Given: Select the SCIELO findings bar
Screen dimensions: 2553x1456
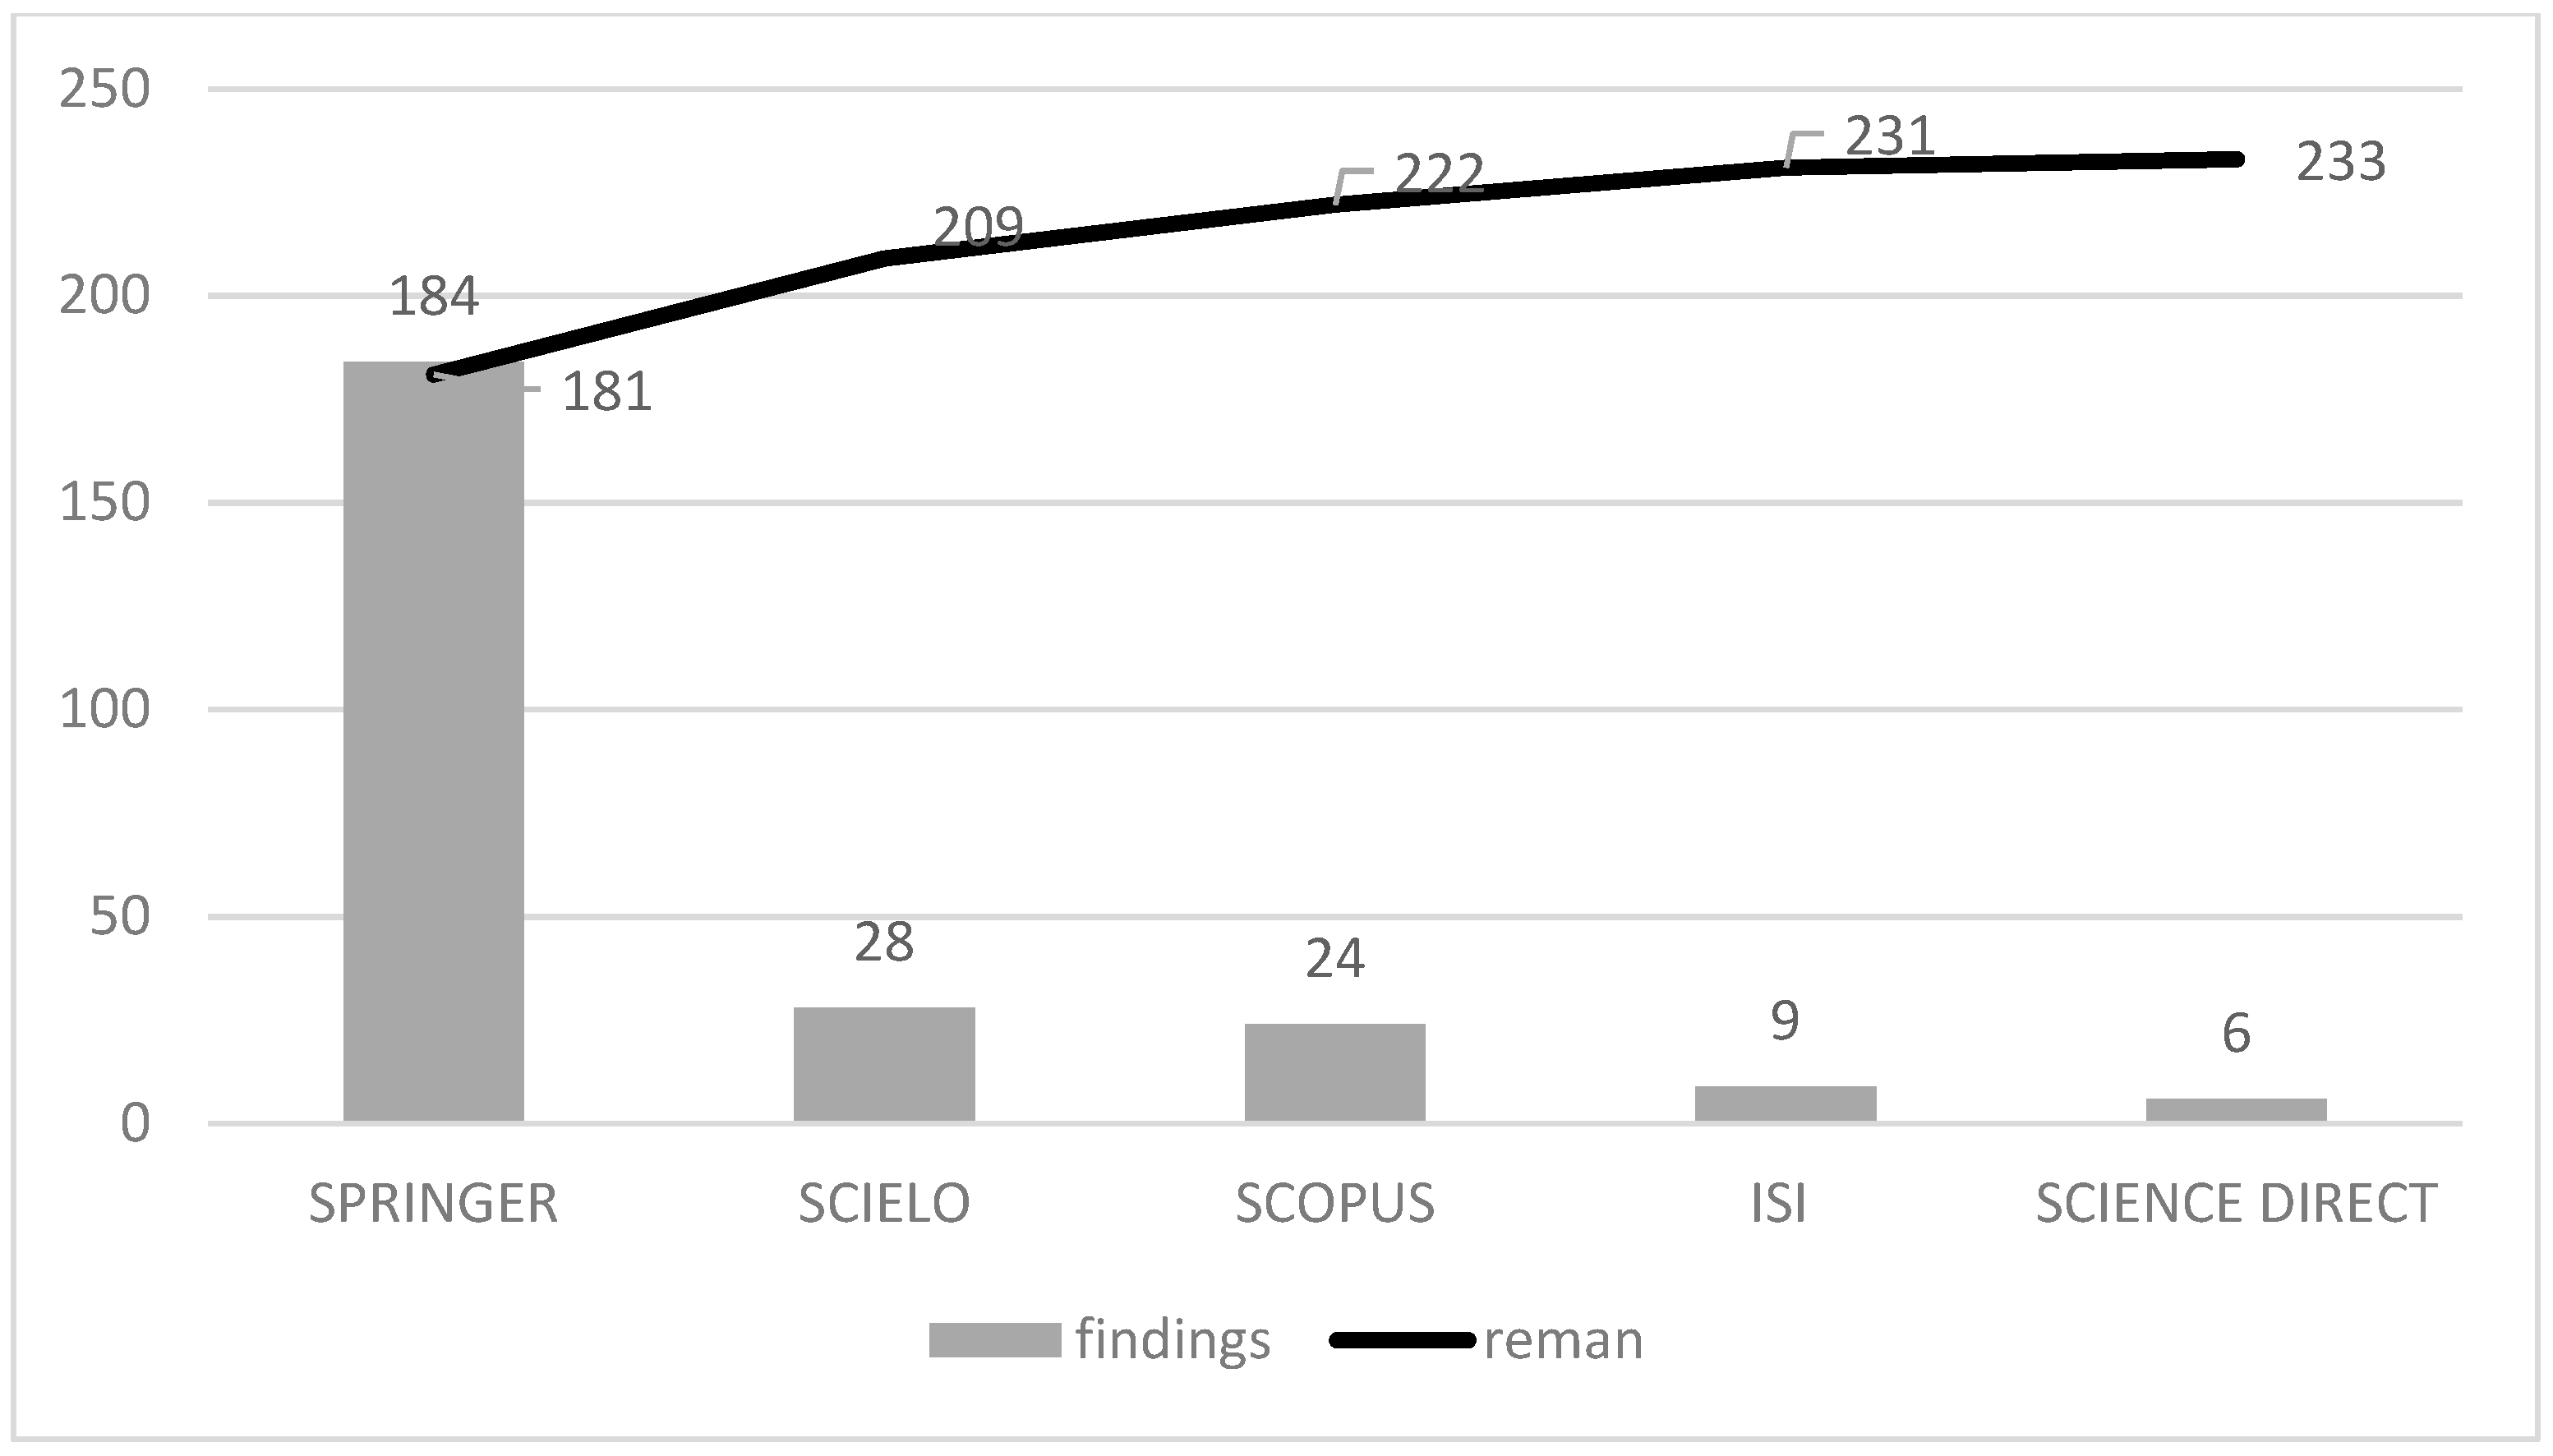Looking at the screenshot, I should tap(884, 1064).
